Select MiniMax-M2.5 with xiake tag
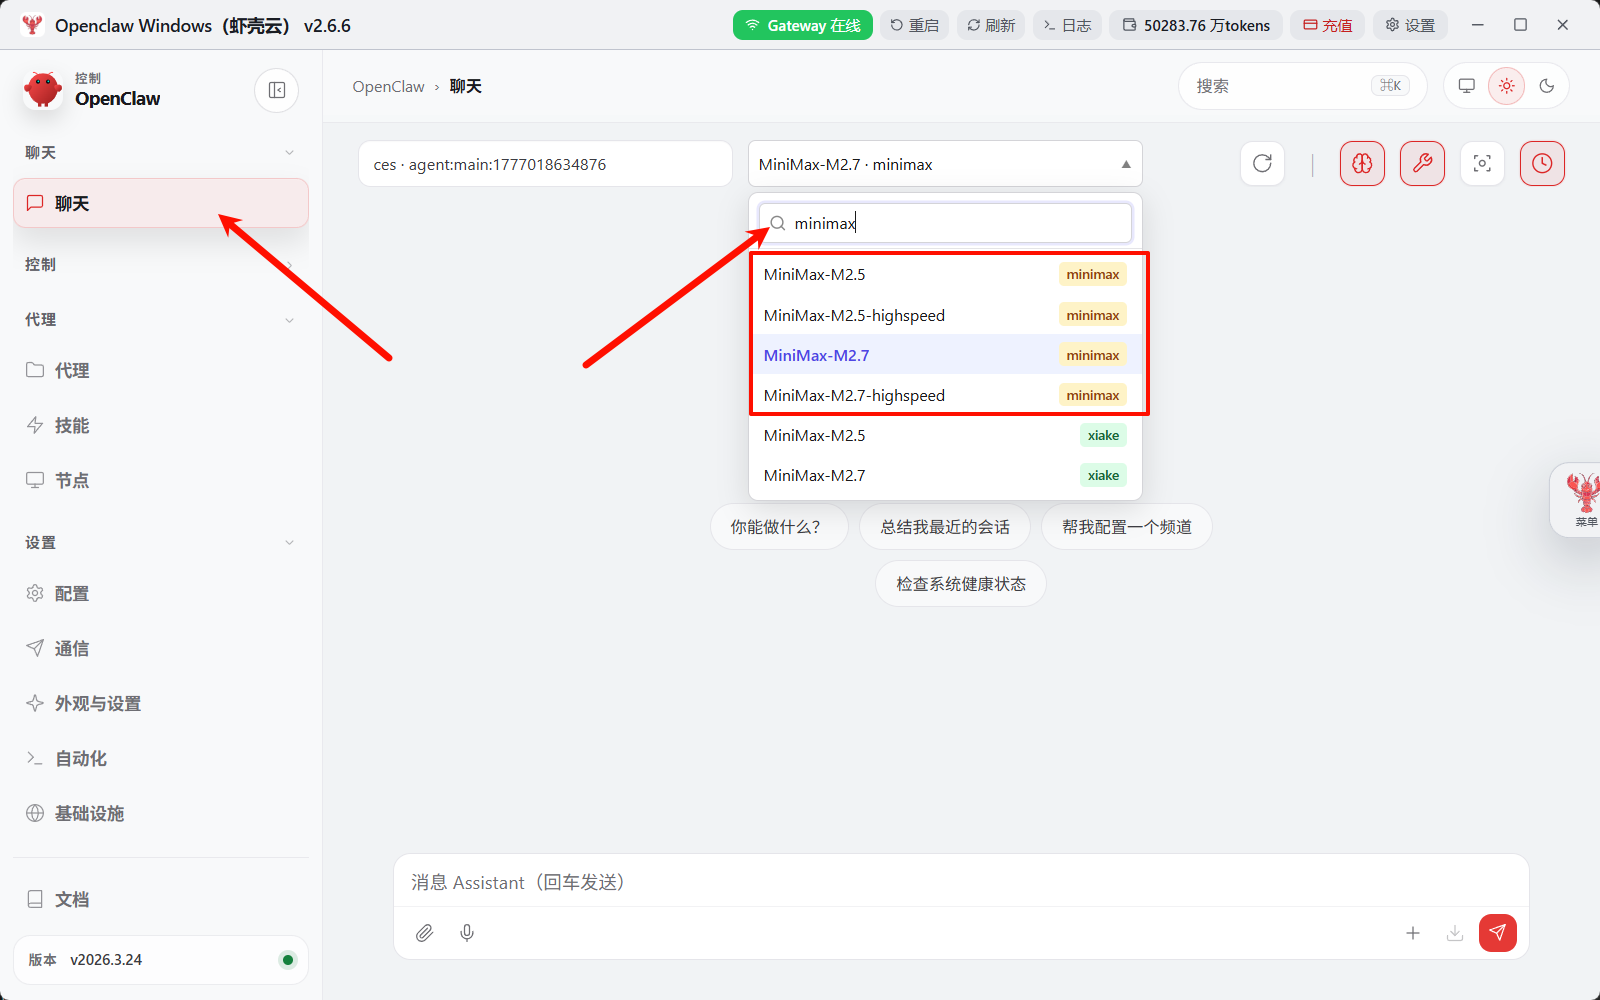Screen dimensions: 1600x1000 pos(945,435)
